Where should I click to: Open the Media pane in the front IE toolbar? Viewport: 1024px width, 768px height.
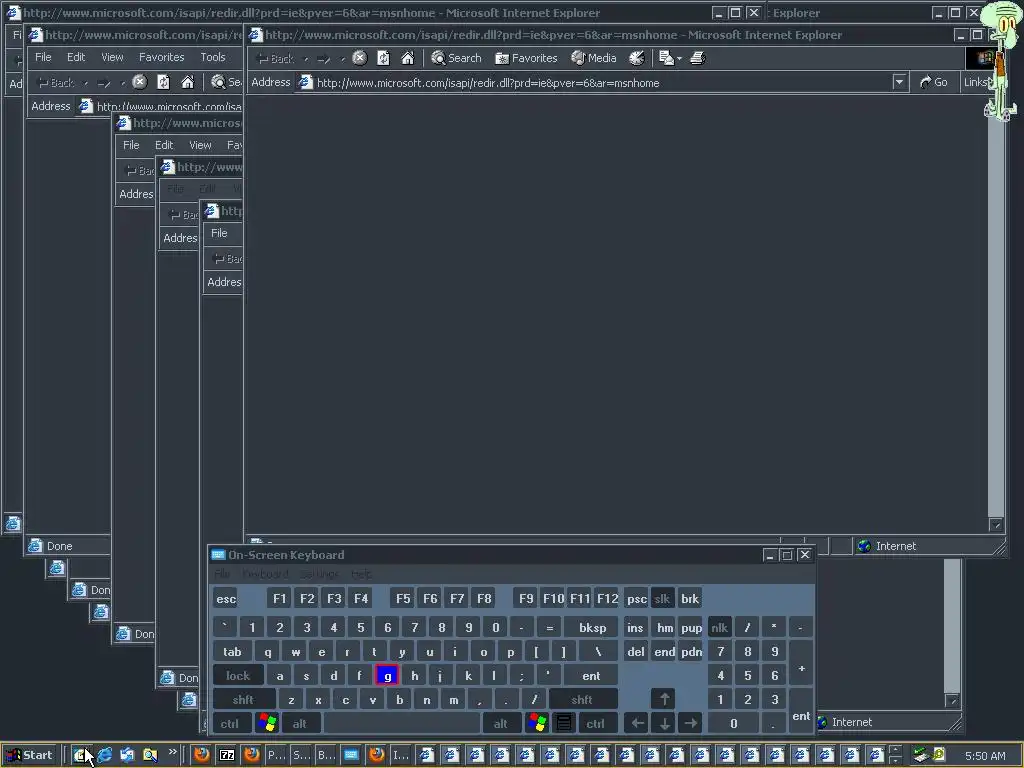click(594, 58)
